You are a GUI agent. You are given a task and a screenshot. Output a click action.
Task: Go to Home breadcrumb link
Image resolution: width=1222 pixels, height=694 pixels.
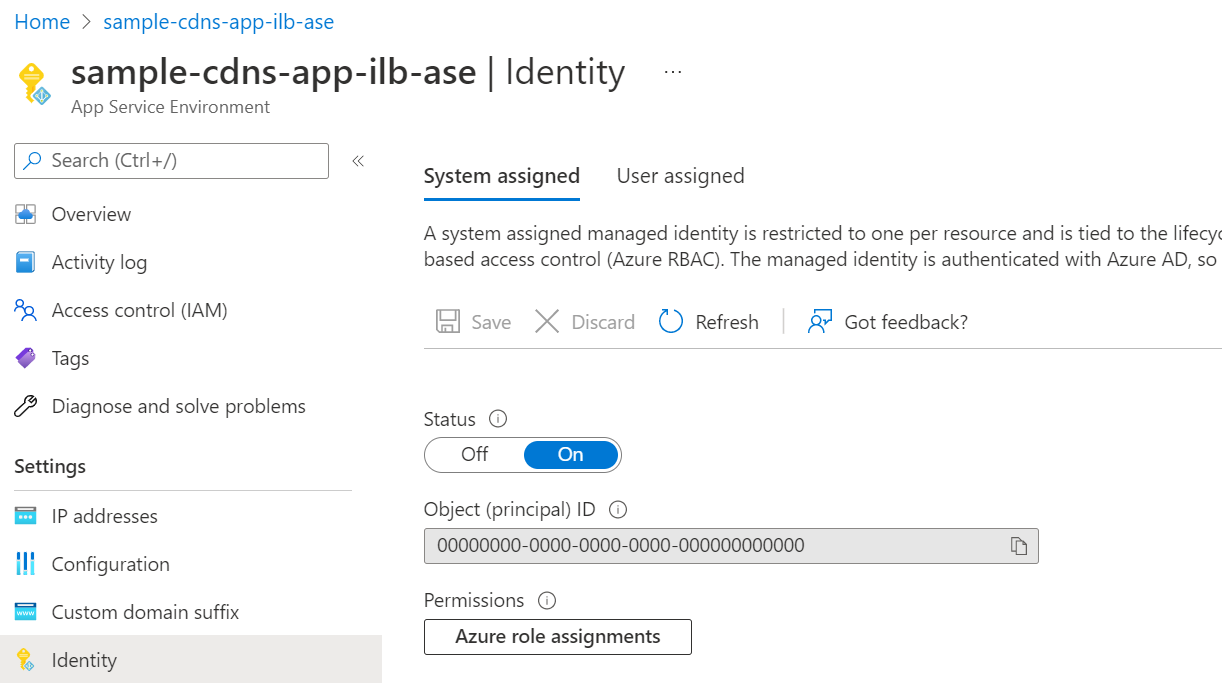(x=42, y=21)
